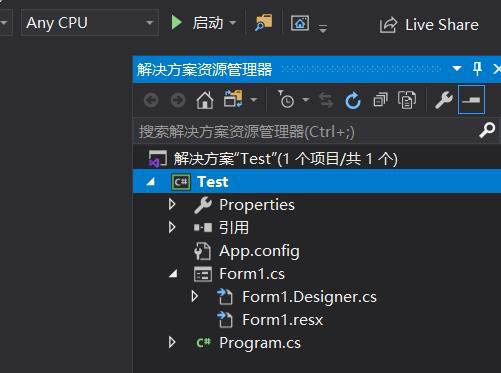
Task: Select Form1.Designer.cs in the tree
Action: point(309,297)
